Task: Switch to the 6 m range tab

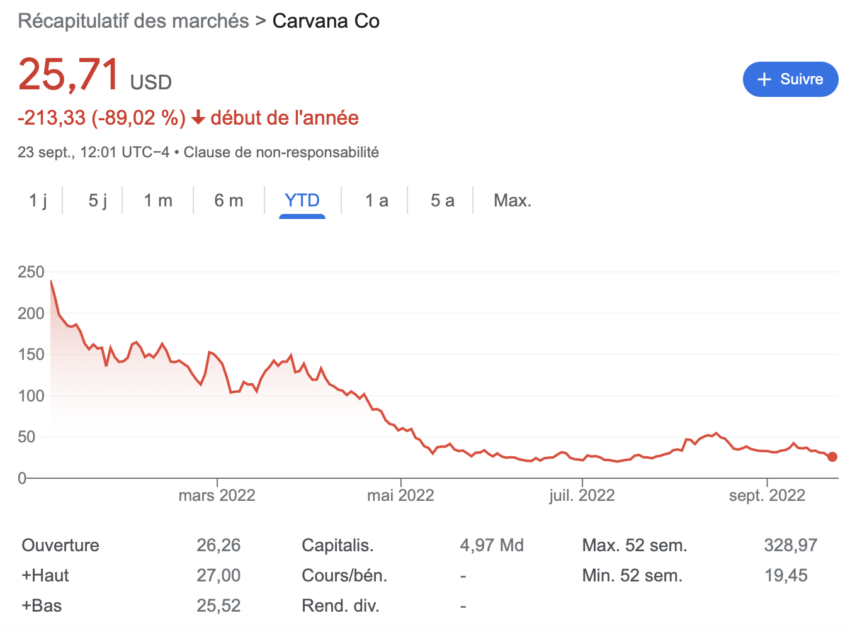Action: (228, 200)
